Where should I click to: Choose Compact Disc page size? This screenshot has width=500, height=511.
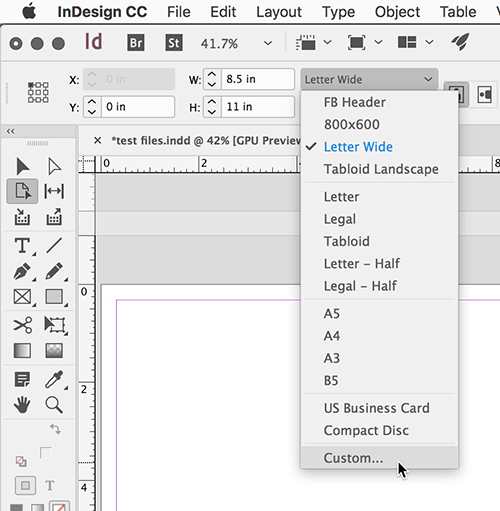click(380, 430)
